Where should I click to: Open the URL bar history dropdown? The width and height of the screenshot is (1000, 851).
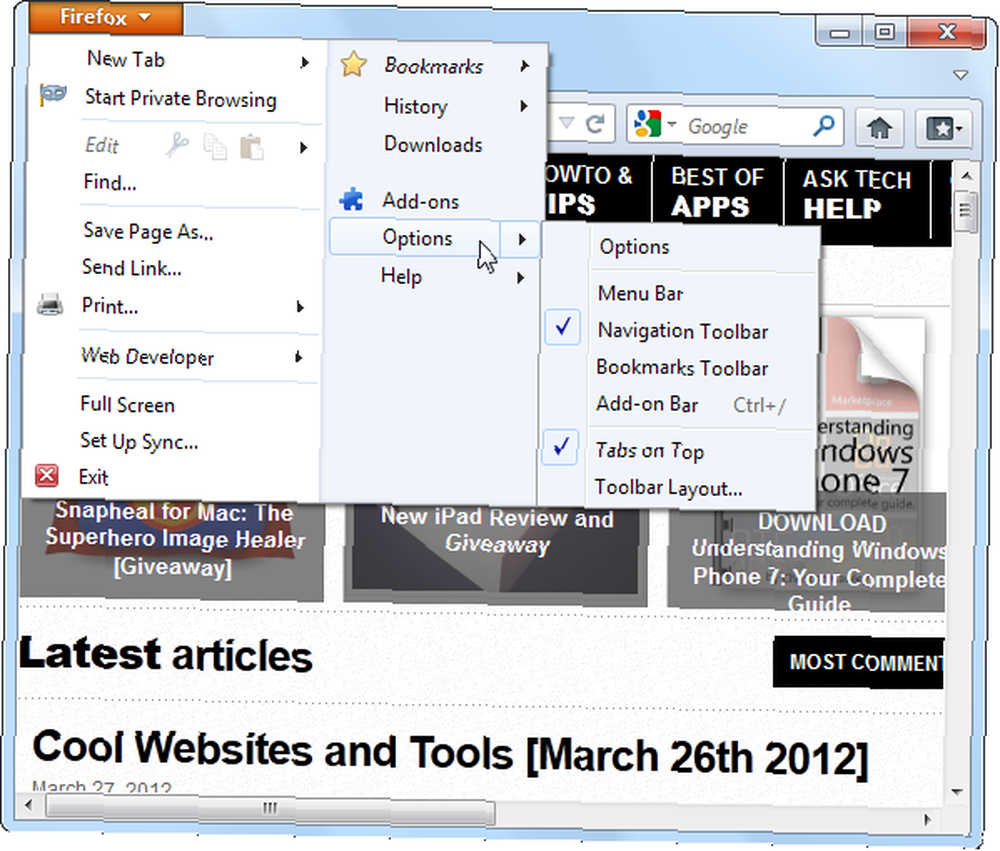click(x=566, y=122)
